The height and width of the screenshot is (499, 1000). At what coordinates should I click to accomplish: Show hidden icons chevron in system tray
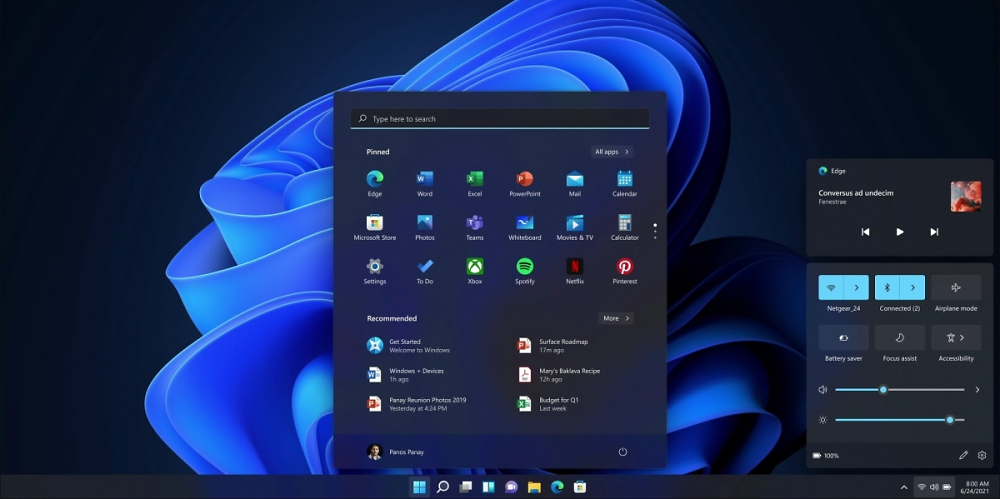click(x=904, y=488)
